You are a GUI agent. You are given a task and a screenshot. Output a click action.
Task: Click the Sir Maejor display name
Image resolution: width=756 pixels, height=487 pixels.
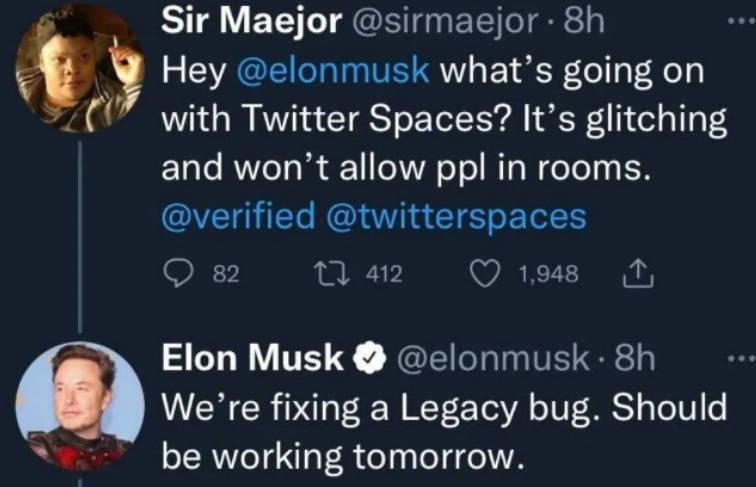(x=255, y=22)
